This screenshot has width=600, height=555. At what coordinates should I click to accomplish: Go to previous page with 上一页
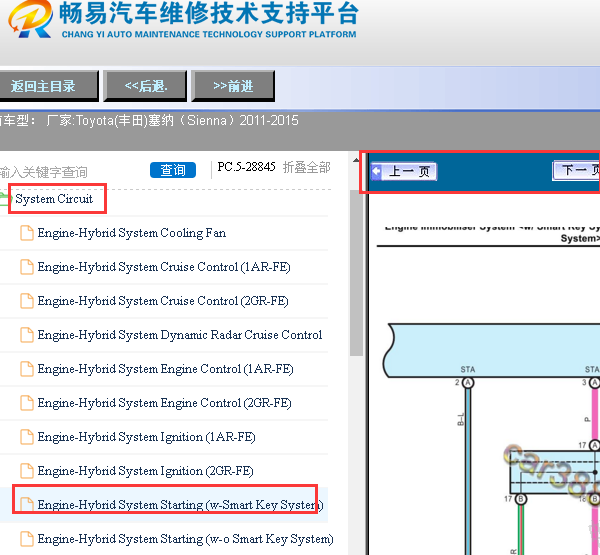pos(404,171)
